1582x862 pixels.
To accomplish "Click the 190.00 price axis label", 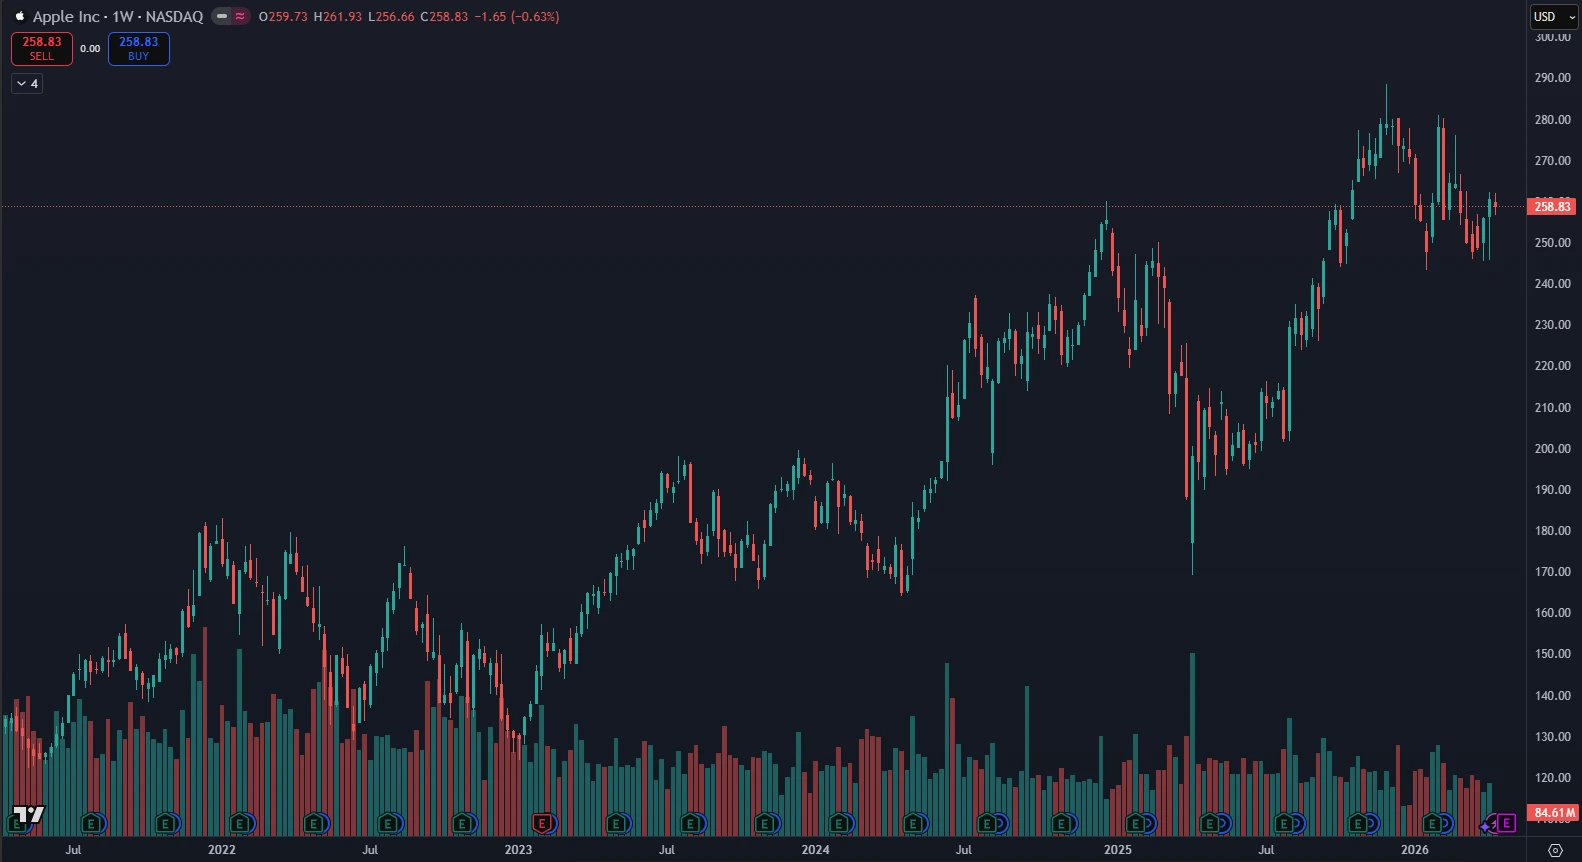I will pyautogui.click(x=1553, y=490).
